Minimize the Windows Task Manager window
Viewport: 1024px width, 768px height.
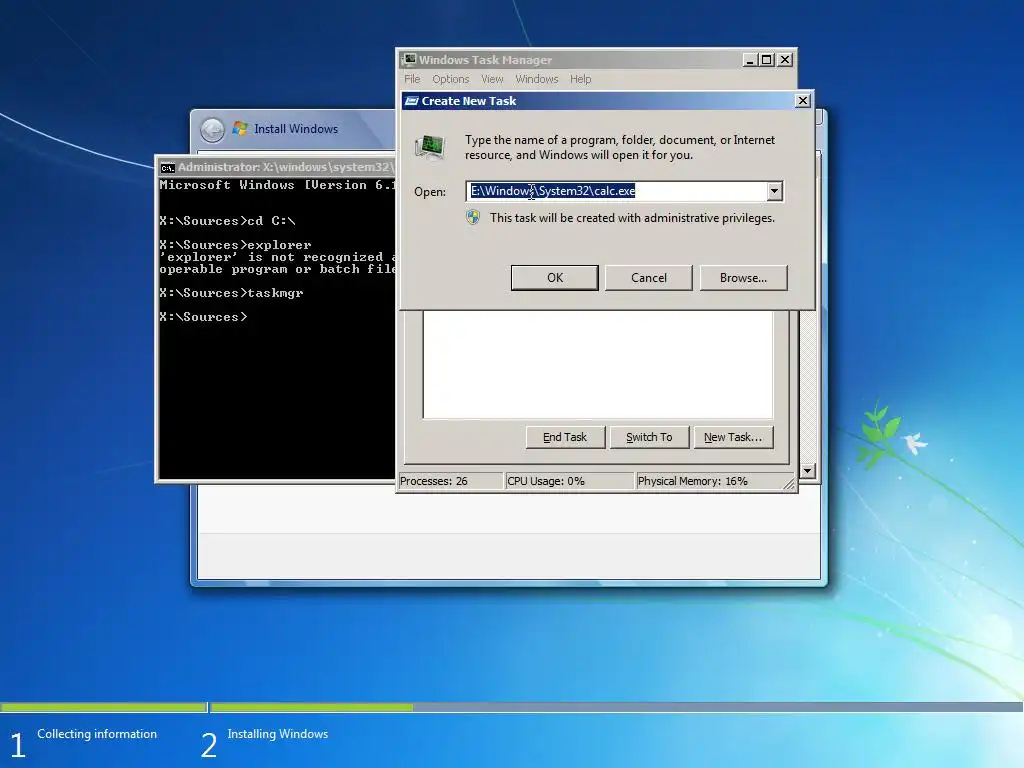point(750,60)
